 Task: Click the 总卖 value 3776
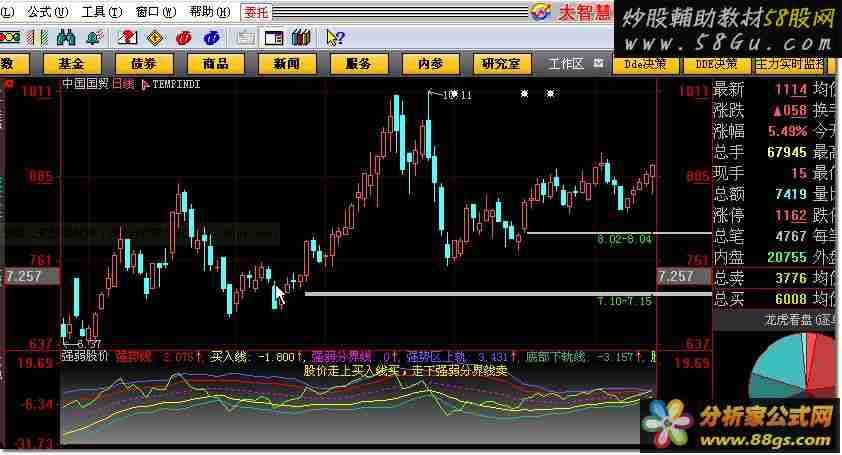790,278
